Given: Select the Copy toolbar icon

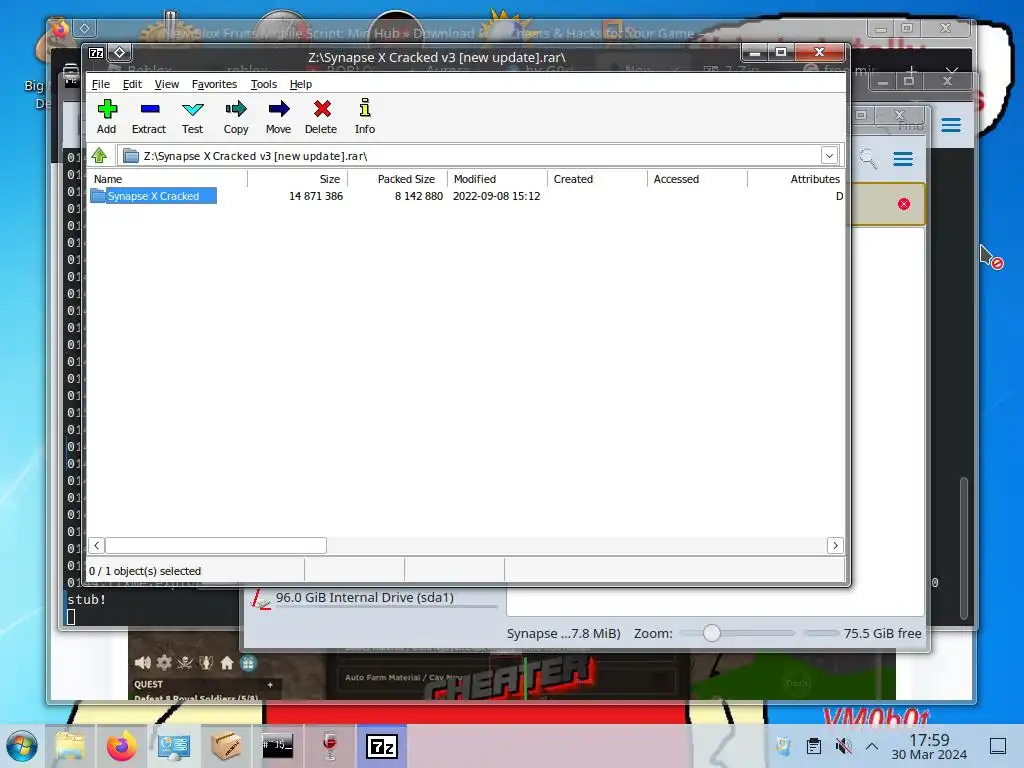Looking at the screenshot, I should click(236, 116).
